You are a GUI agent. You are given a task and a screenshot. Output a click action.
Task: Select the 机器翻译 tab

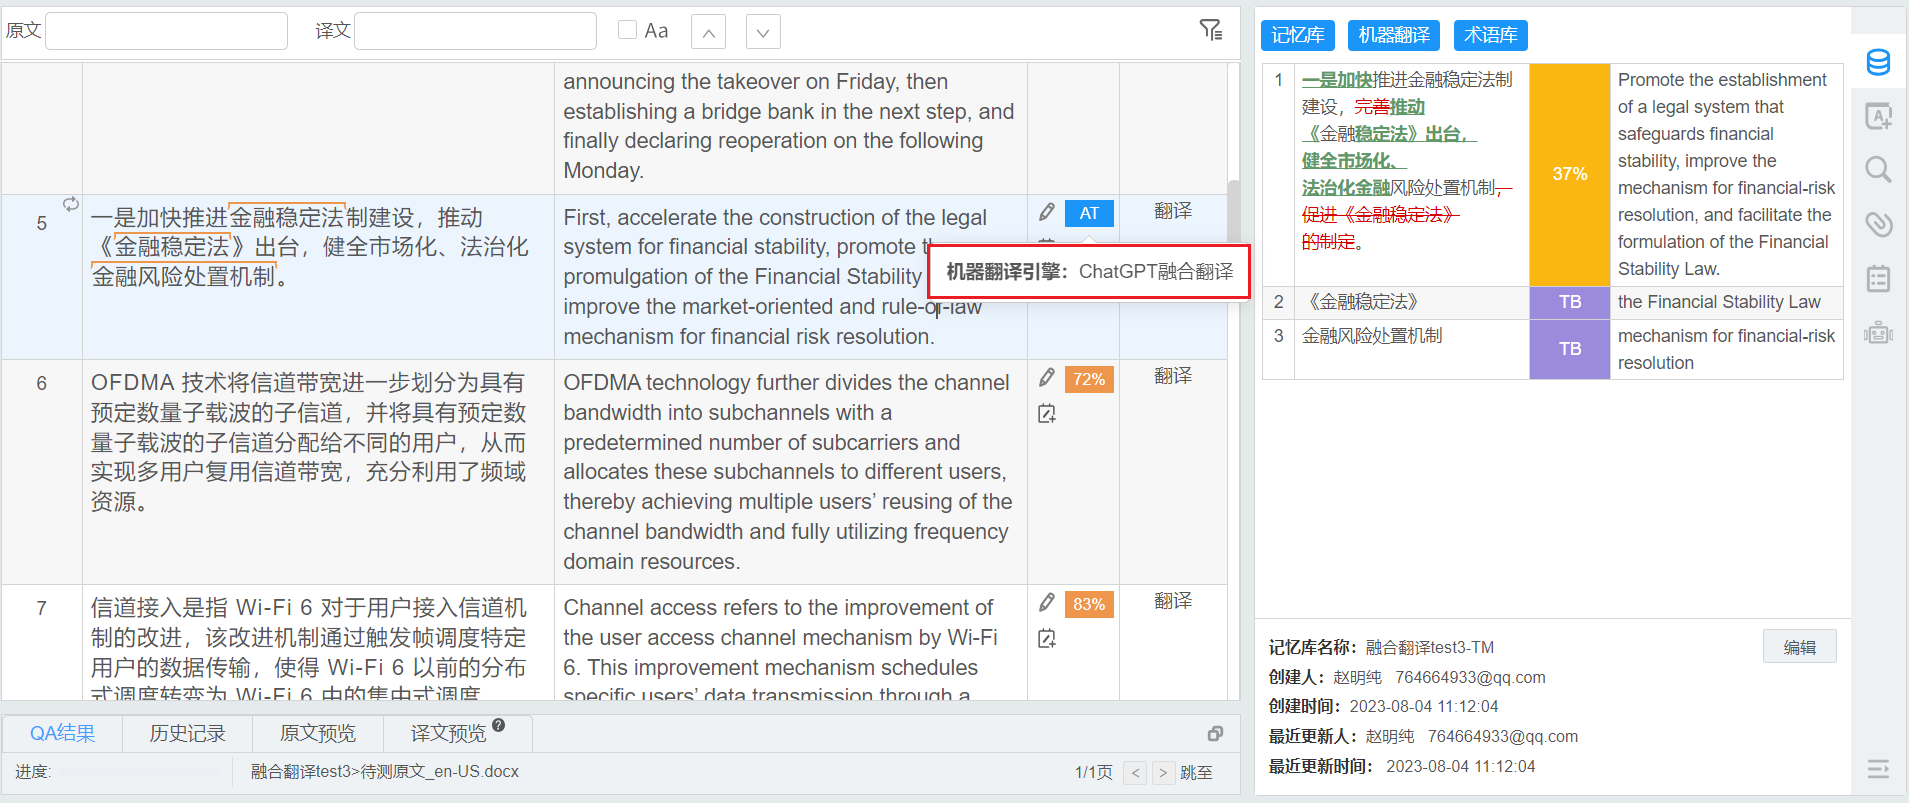[1393, 35]
